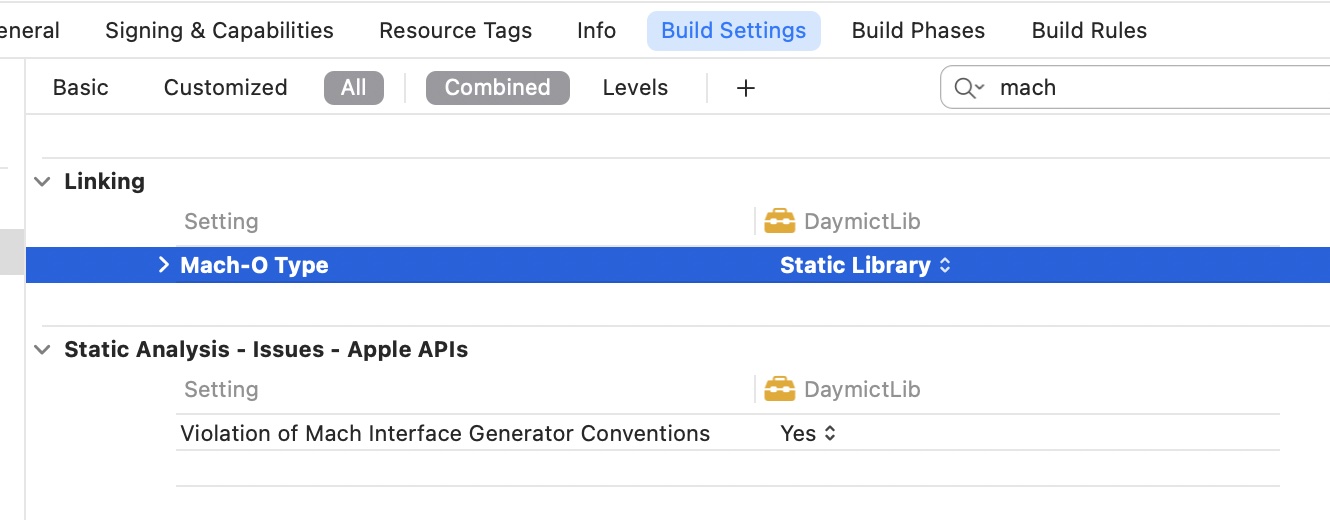This screenshot has width=1330, height=520.
Task: Open the Build Rules tab
Action: 1089,31
